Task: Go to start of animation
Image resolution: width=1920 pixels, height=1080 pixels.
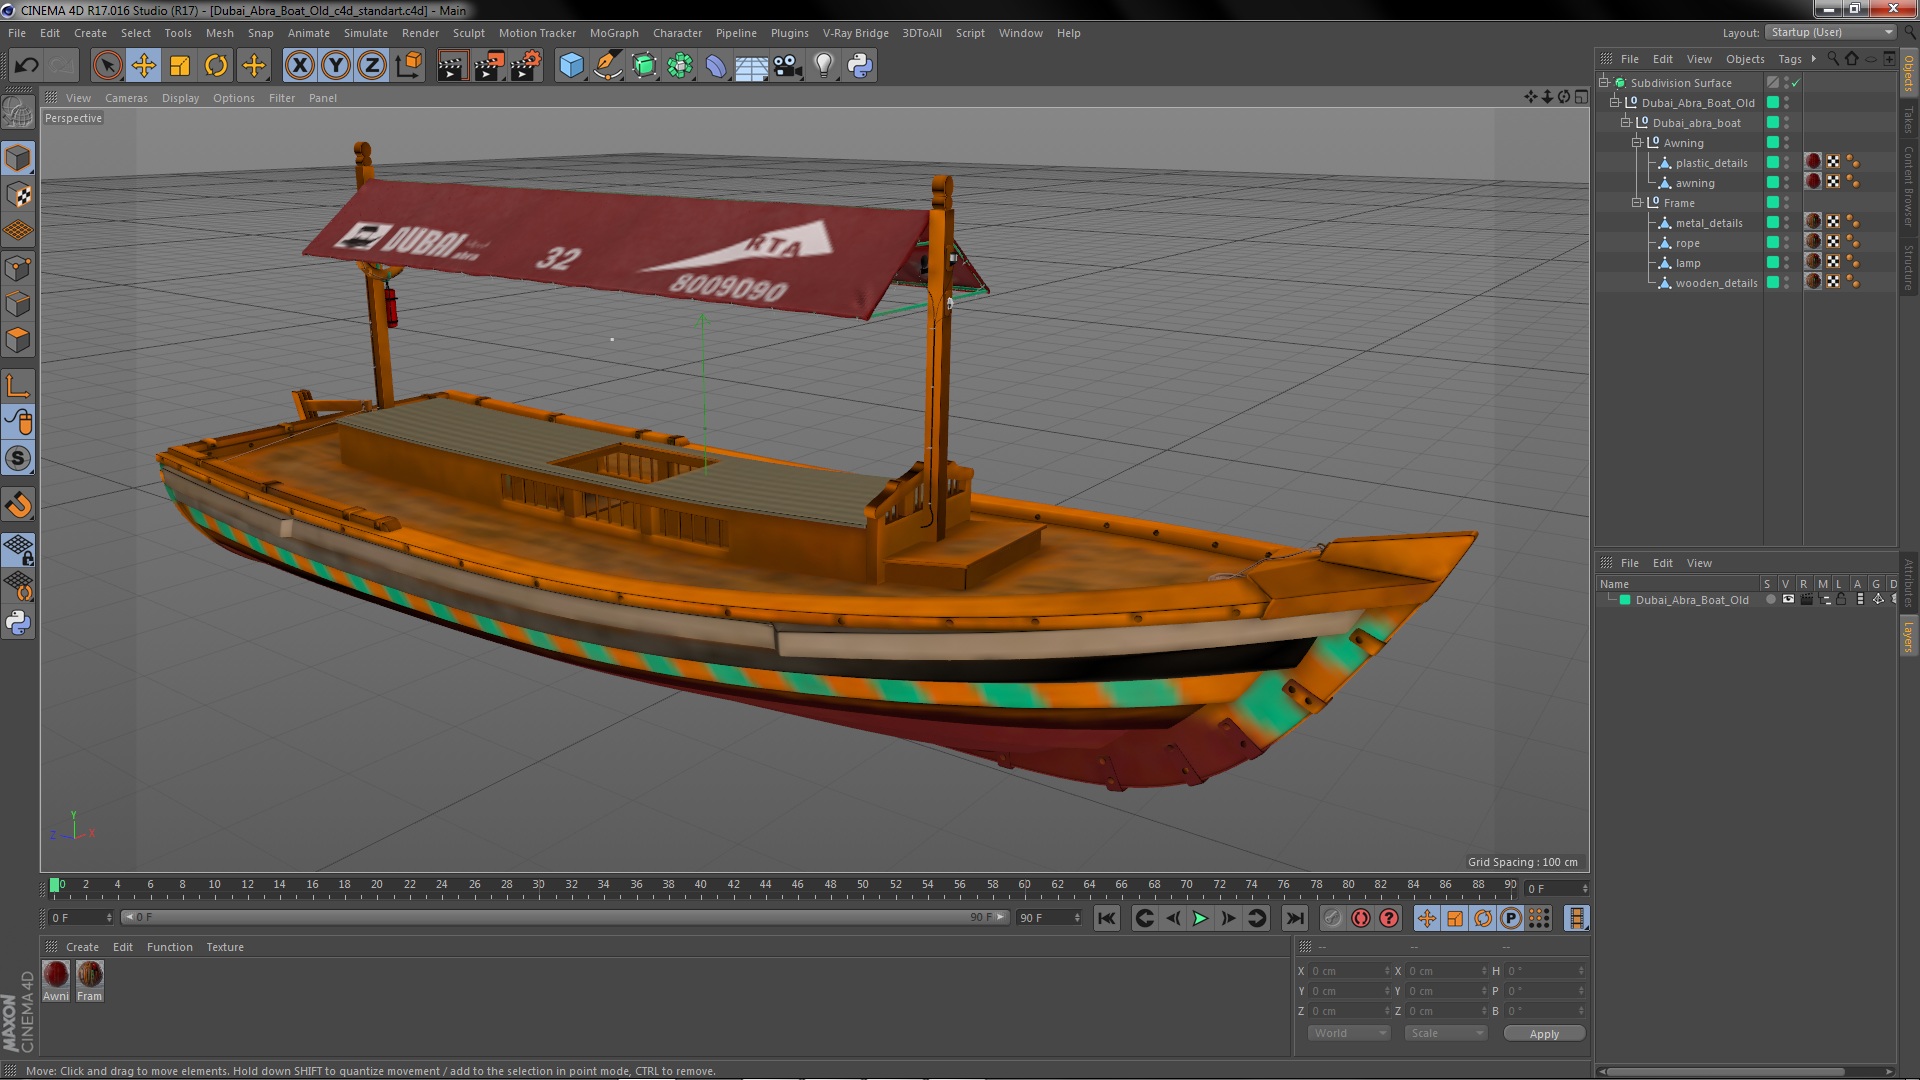Action: tap(1106, 918)
